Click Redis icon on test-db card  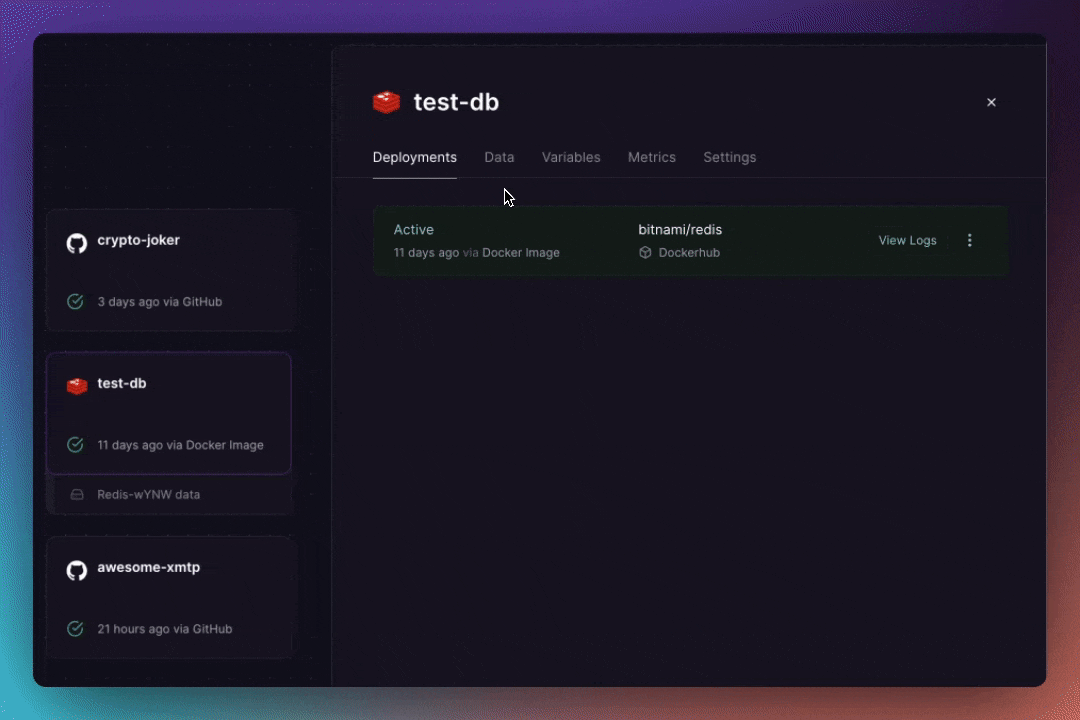[x=77, y=386]
